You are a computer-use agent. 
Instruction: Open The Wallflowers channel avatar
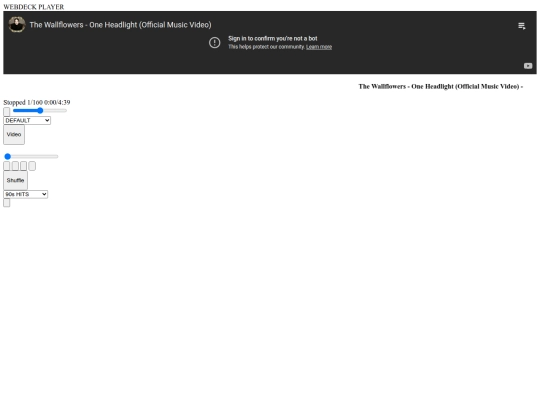17,25
